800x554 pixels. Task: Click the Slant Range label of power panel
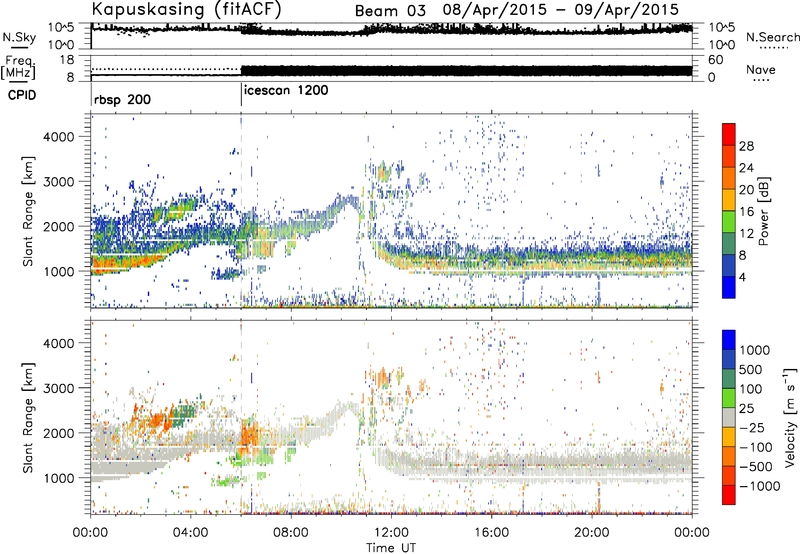28,211
